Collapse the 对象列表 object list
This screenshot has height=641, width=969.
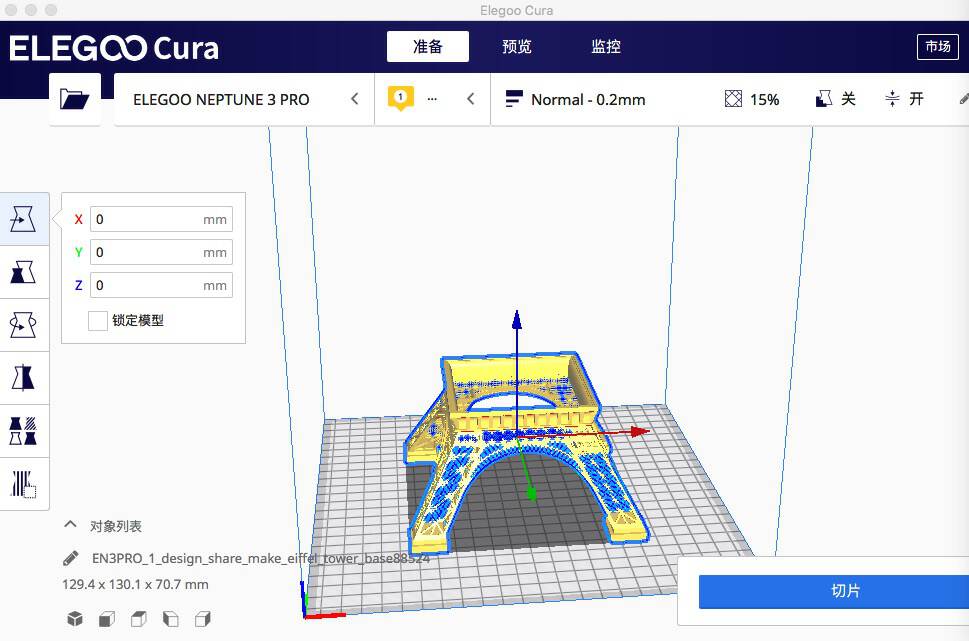pyautogui.click(x=70, y=525)
